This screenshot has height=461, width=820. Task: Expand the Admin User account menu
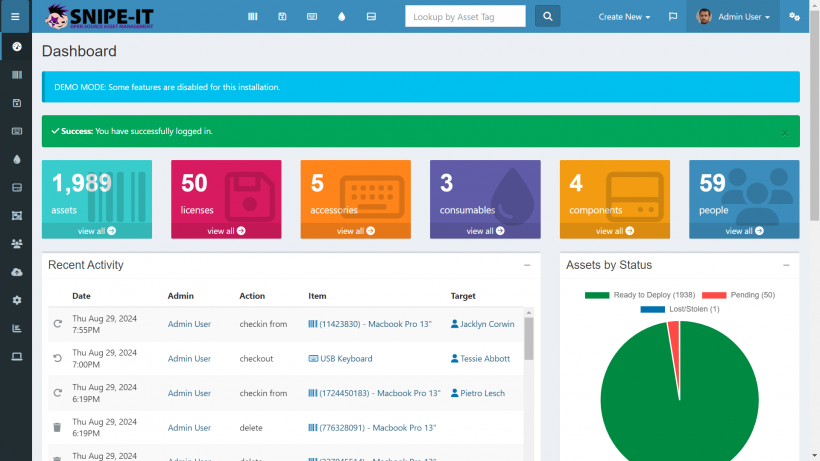pos(734,17)
